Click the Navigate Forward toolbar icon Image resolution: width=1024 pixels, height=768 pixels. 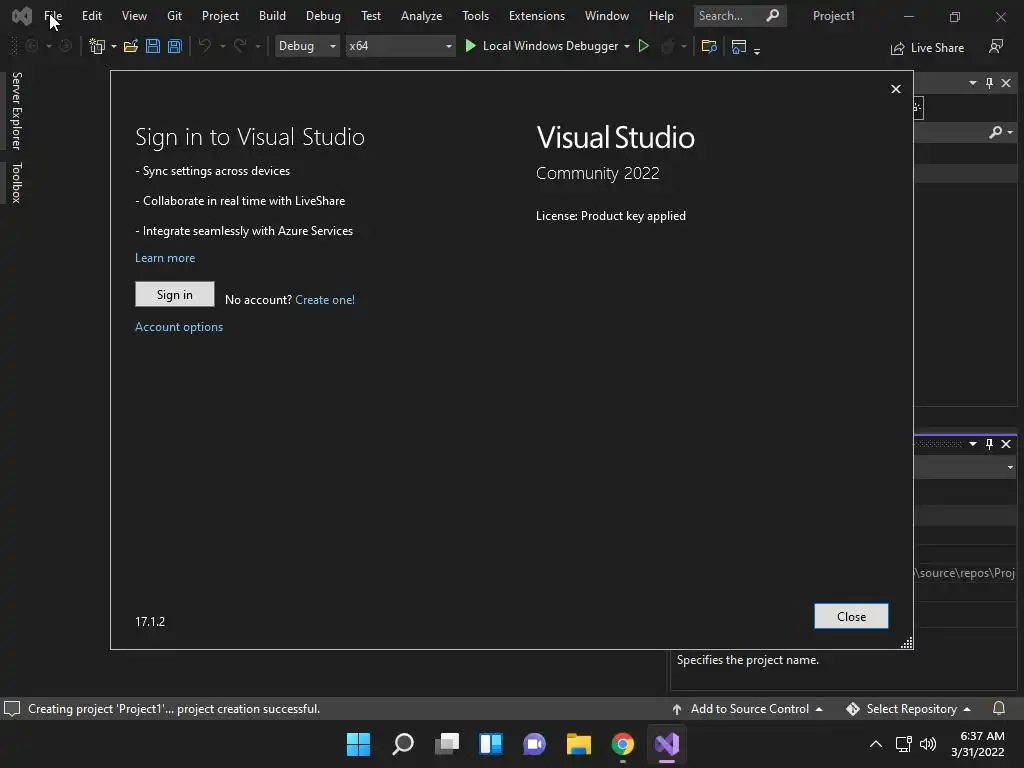[65, 46]
